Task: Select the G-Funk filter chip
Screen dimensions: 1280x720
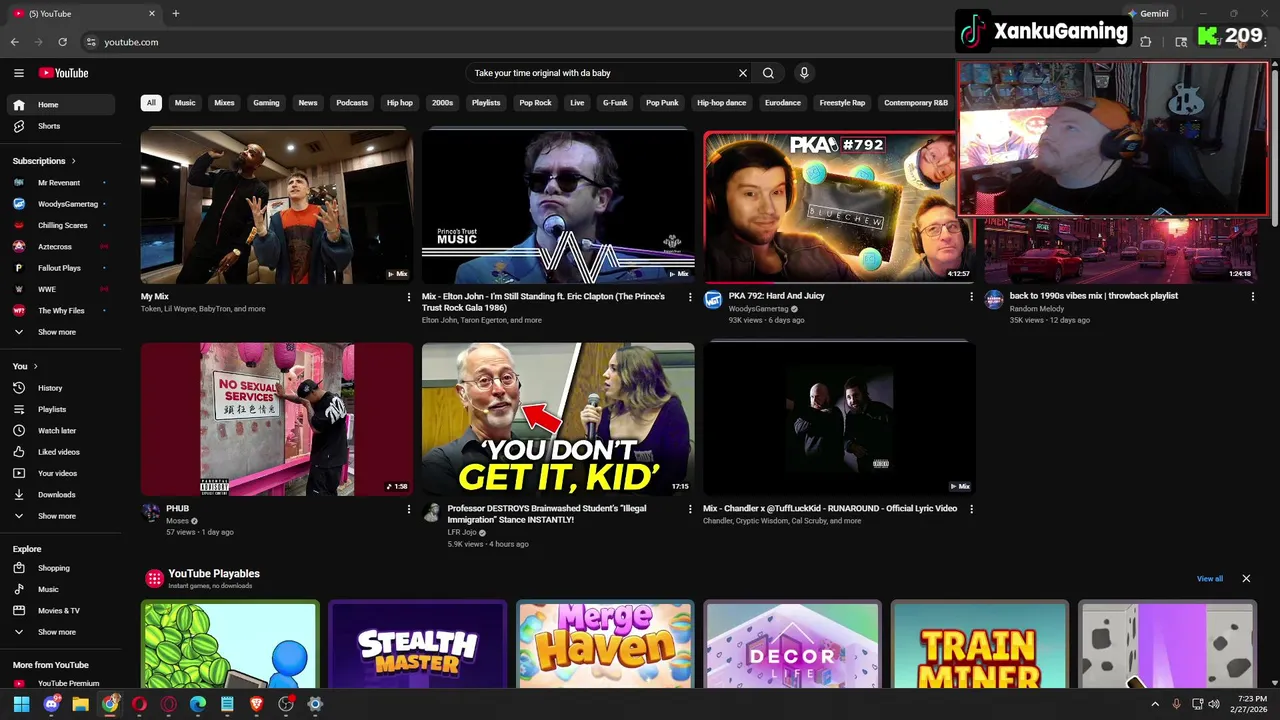Action: pos(615,103)
